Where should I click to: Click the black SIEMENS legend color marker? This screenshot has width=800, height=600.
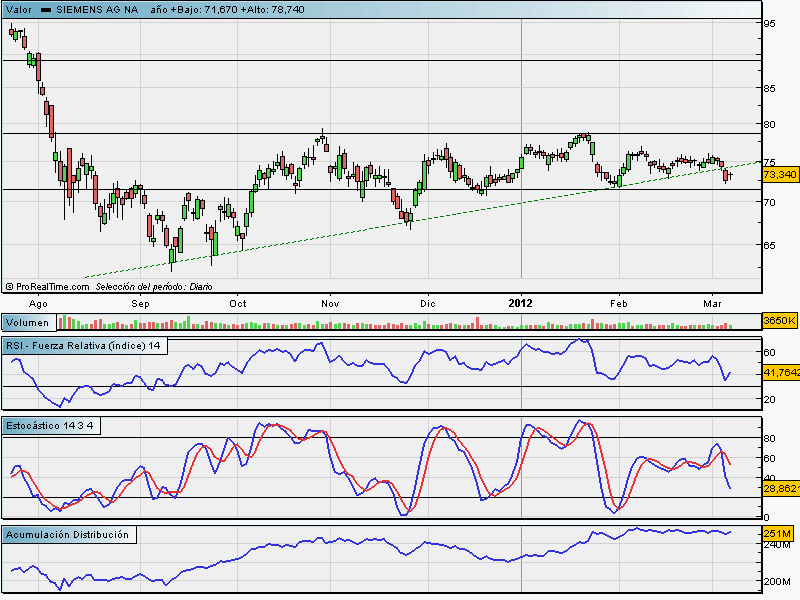coord(45,10)
